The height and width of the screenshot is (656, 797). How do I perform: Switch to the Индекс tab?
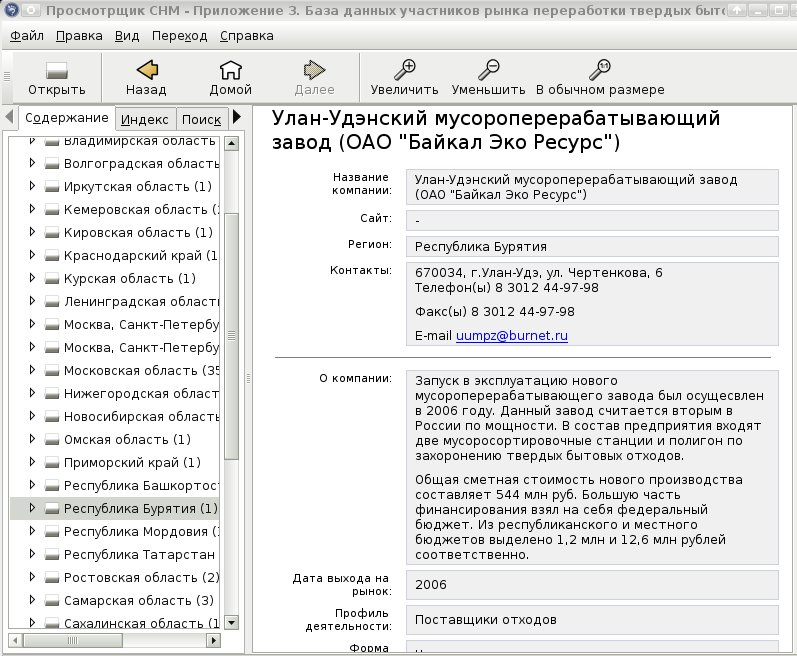coord(145,119)
